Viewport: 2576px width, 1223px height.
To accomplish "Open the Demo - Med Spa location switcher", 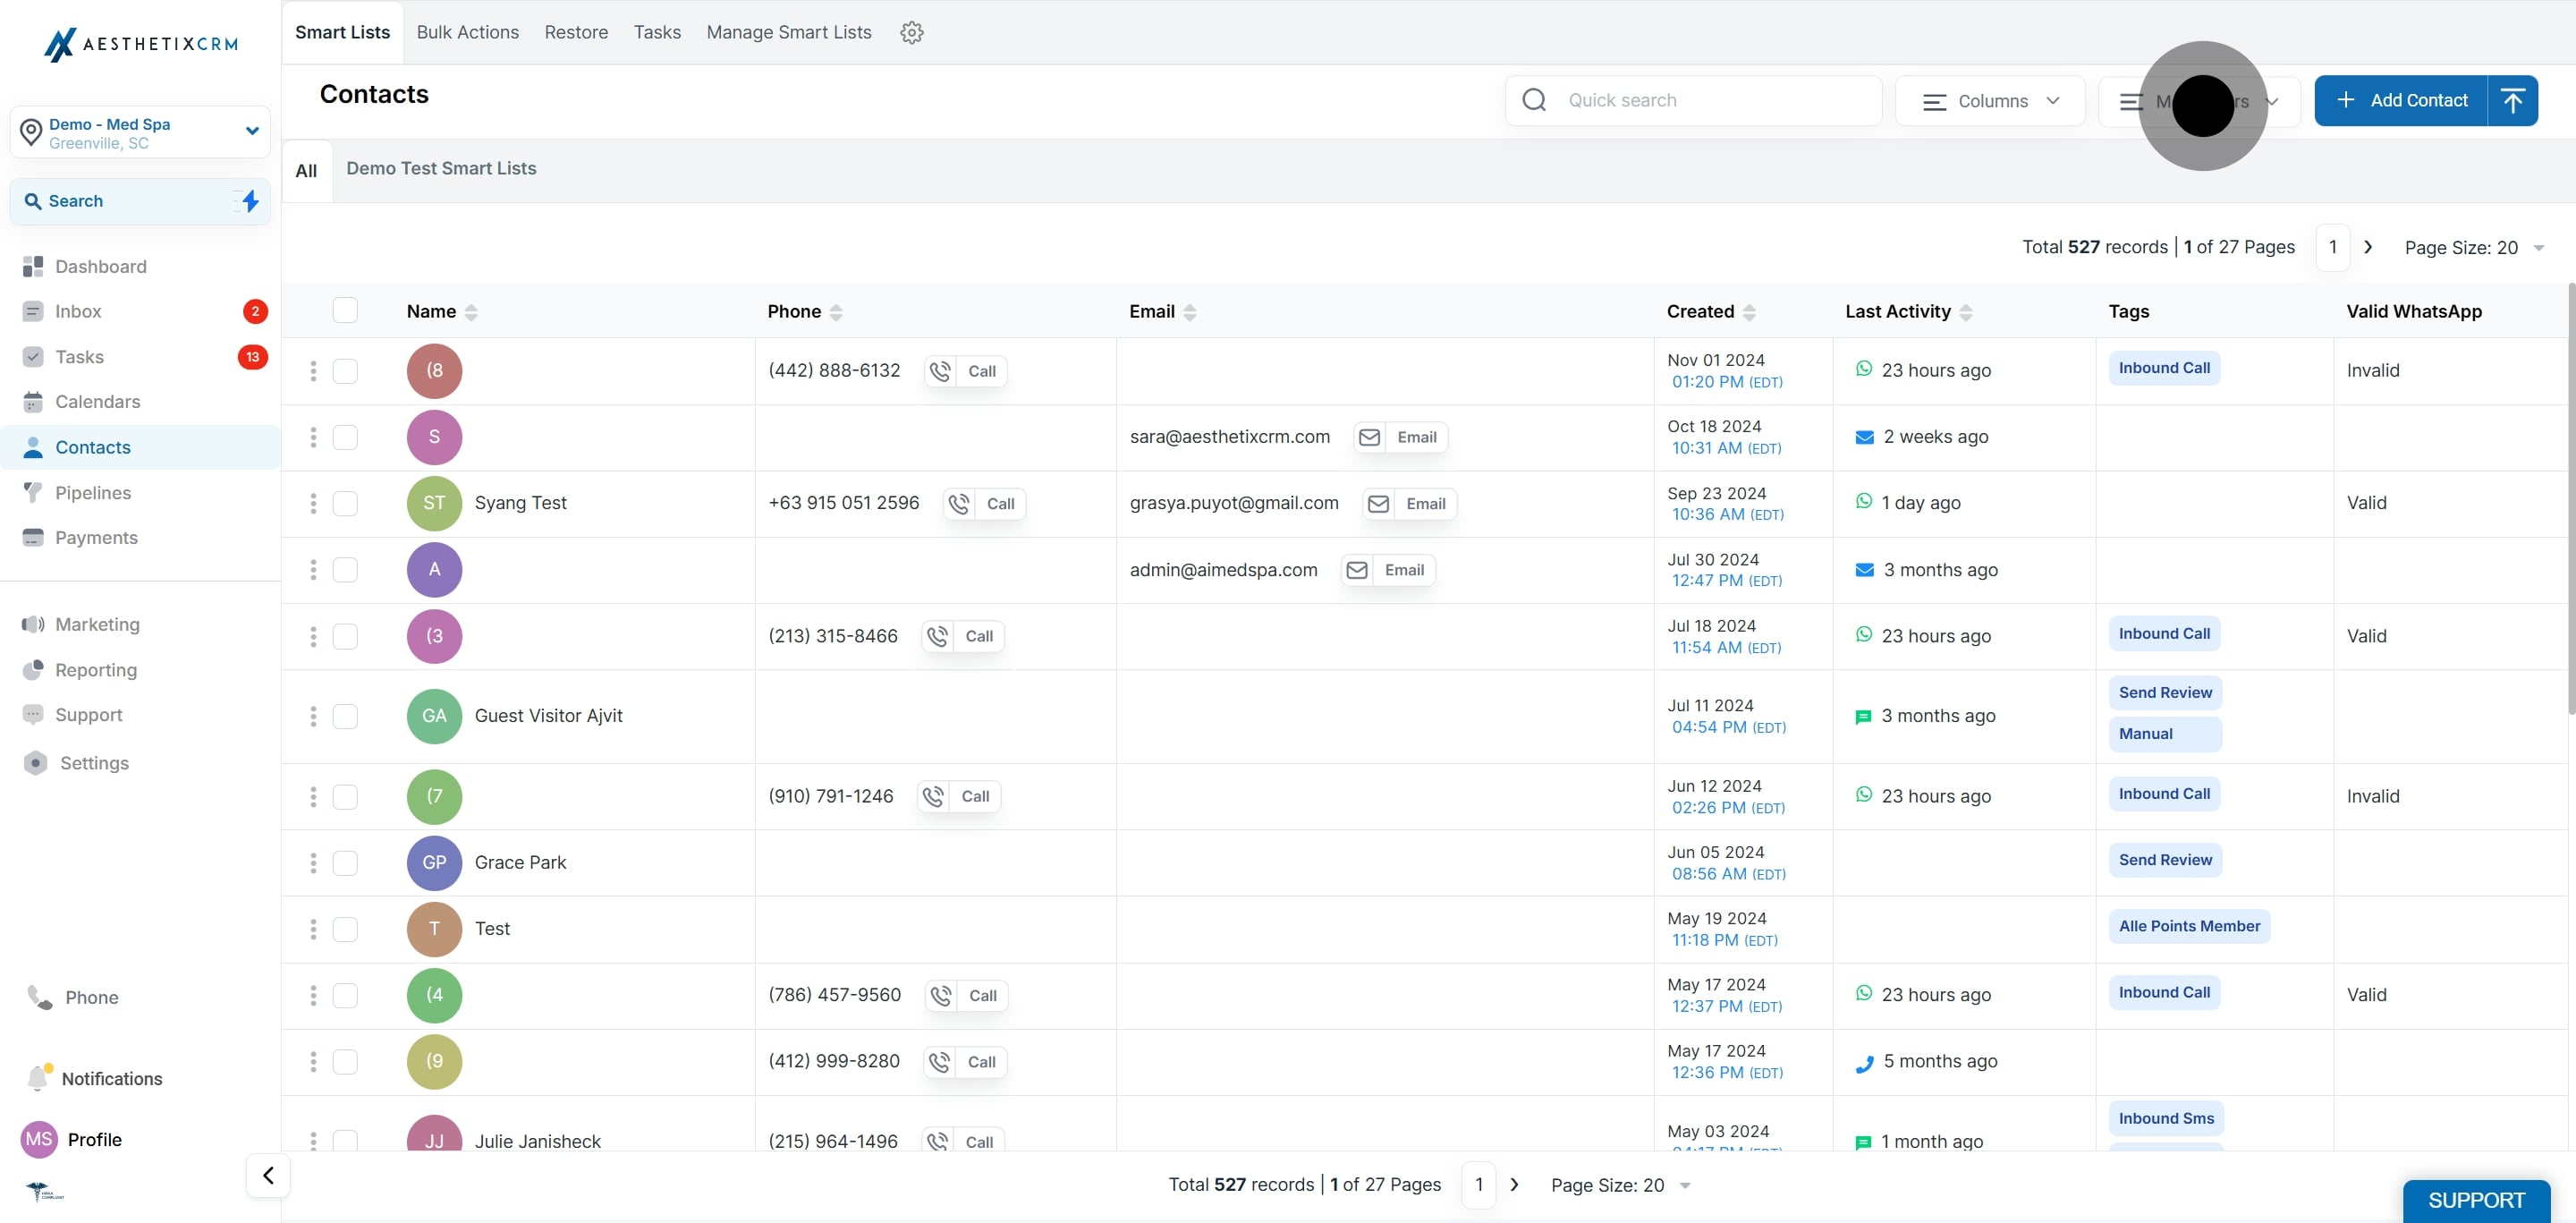I will [x=140, y=133].
